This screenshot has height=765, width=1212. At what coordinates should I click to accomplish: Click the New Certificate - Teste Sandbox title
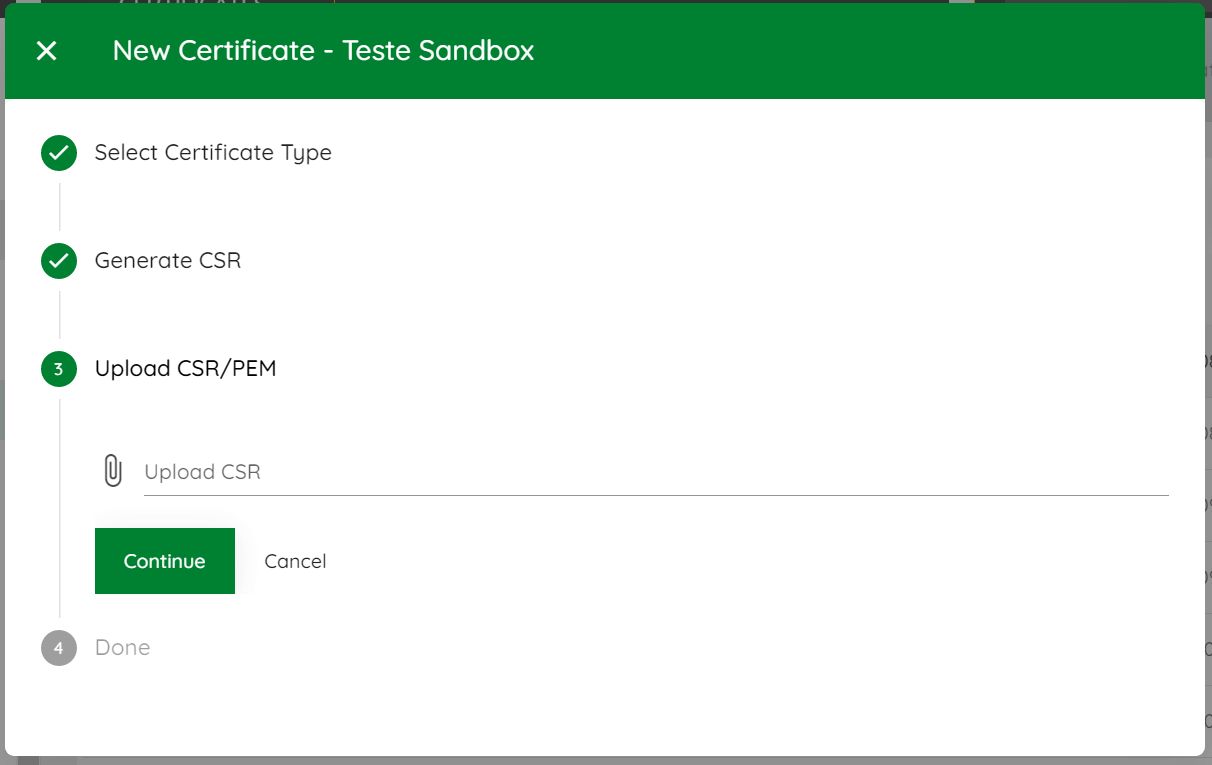[323, 51]
